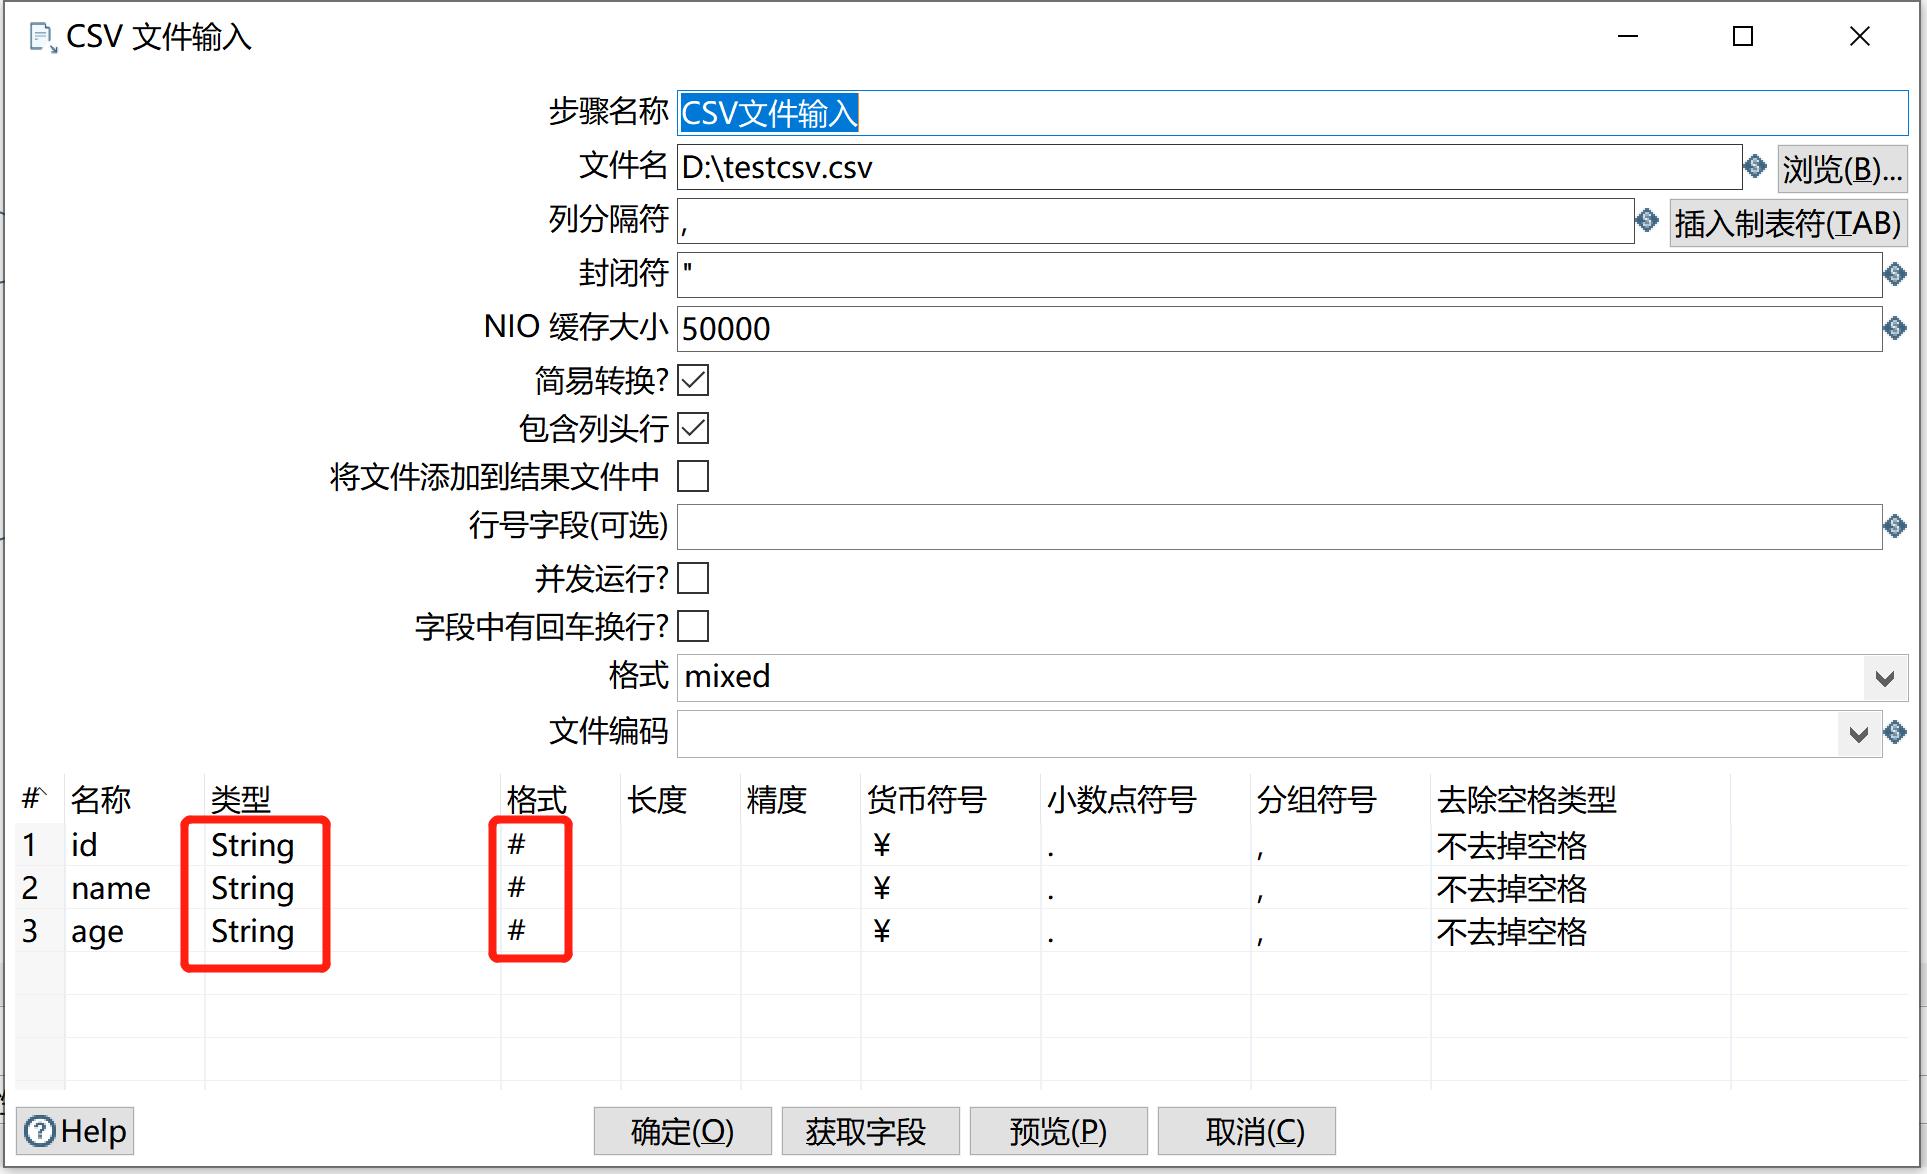Click the 步骤名称 input field
This screenshot has width=1927, height=1174.
(x=1292, y=113)
